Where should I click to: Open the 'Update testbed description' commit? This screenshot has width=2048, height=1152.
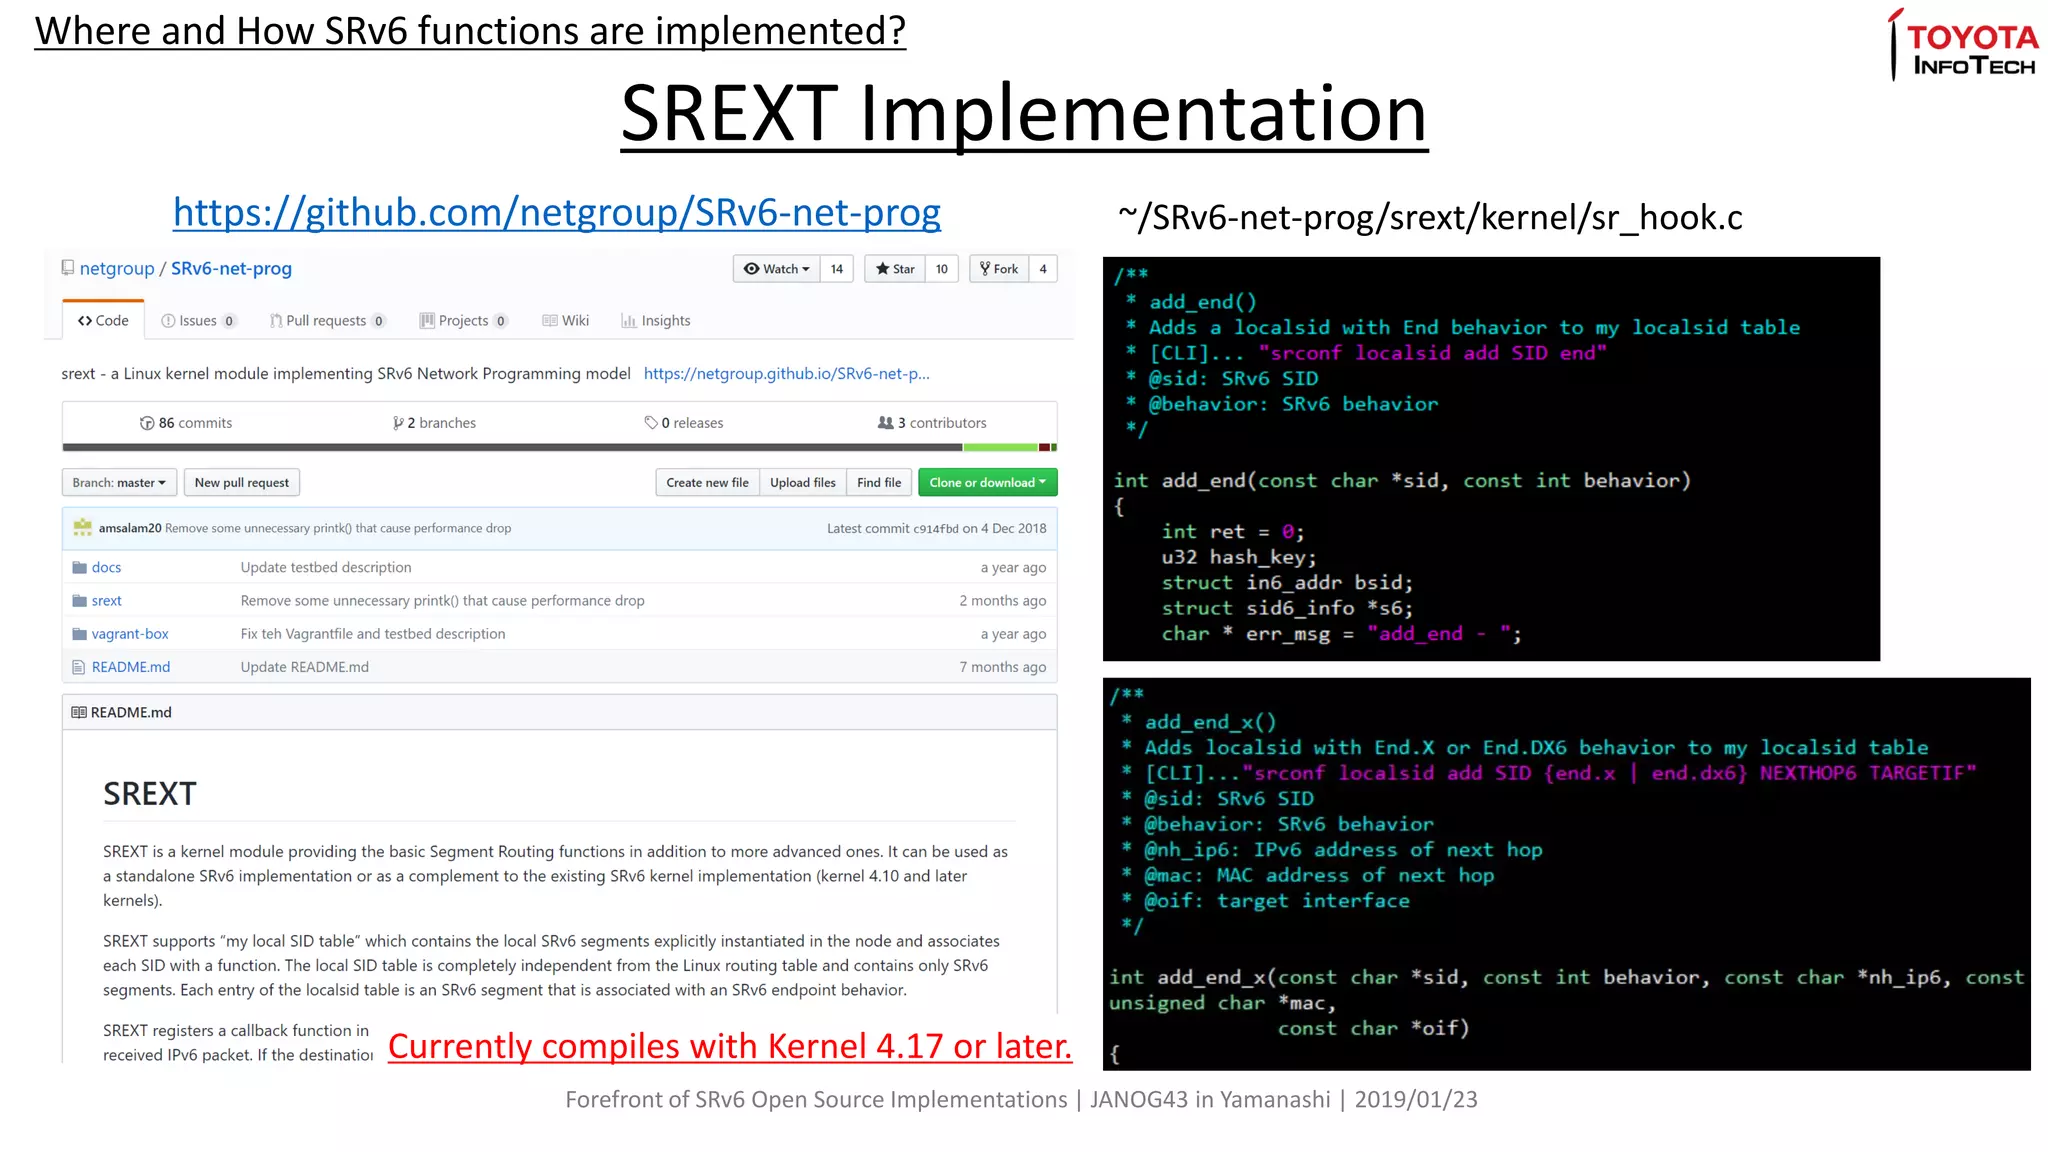click(326, 567)
